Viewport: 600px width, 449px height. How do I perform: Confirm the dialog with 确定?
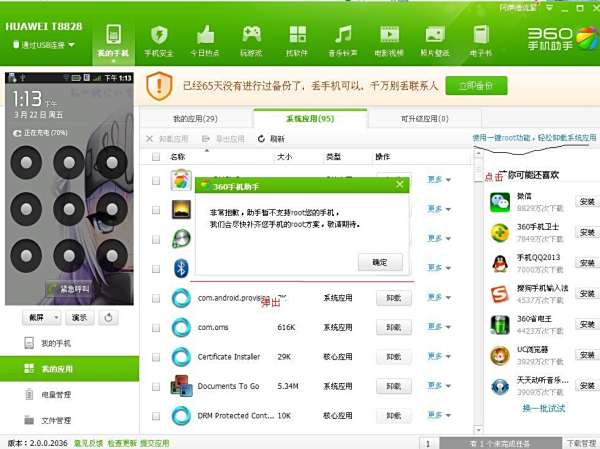point(380,262)
